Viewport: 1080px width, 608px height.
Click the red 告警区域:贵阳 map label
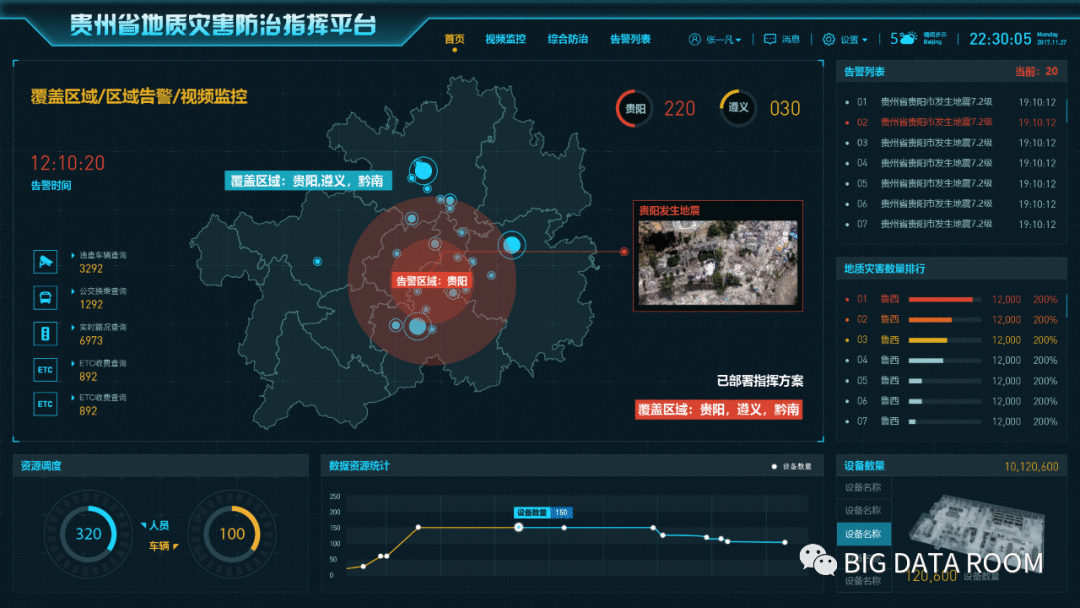tap(432, 281)
